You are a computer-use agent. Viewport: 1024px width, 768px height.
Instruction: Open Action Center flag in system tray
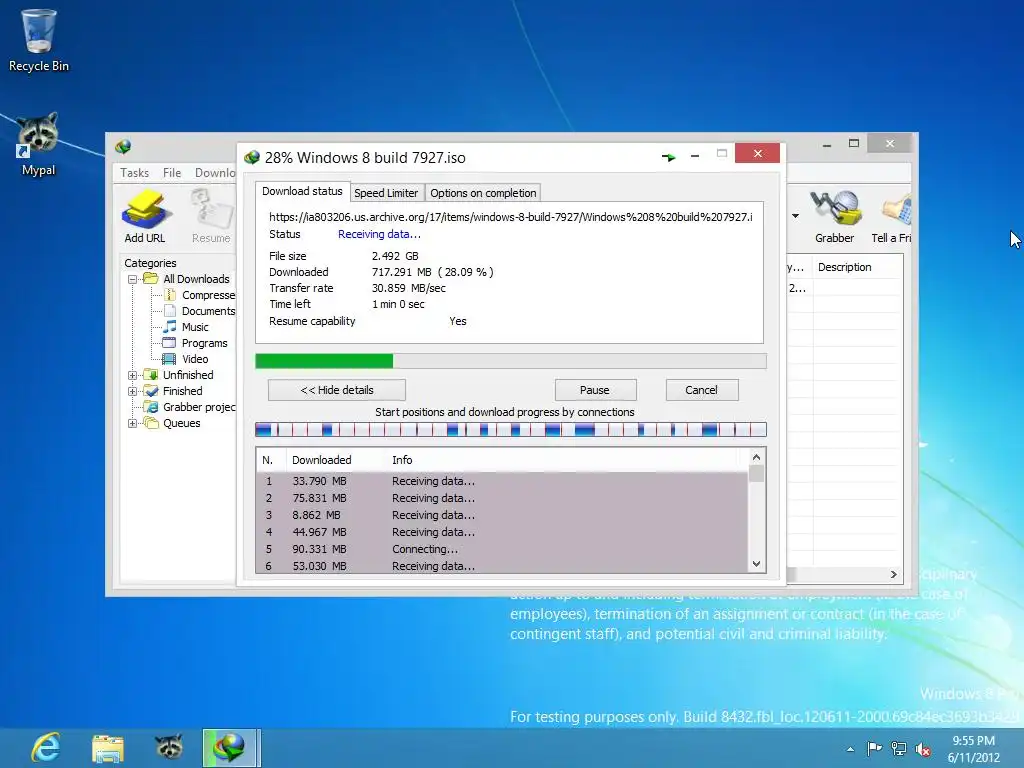point(874,749)
